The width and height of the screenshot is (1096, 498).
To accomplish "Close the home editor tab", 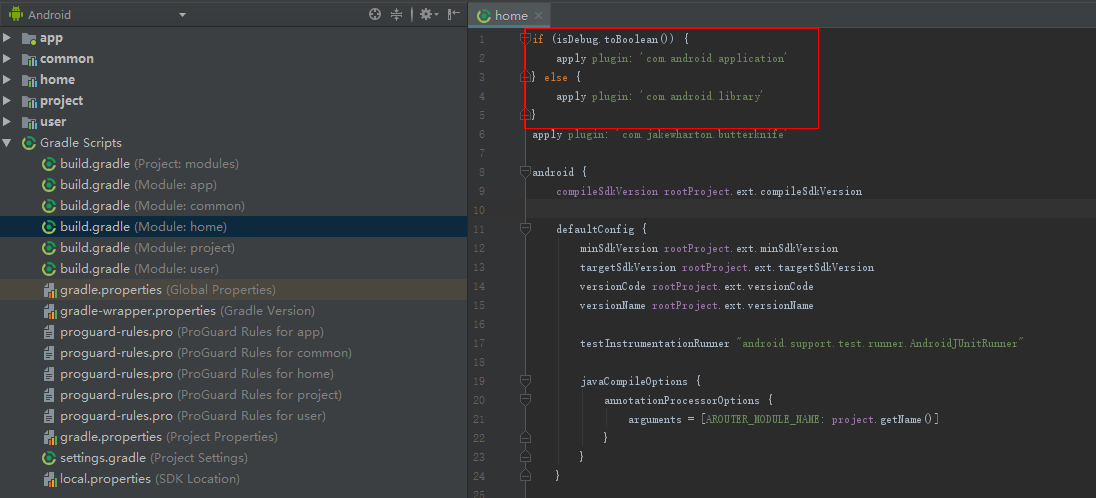I will point(539,16).
